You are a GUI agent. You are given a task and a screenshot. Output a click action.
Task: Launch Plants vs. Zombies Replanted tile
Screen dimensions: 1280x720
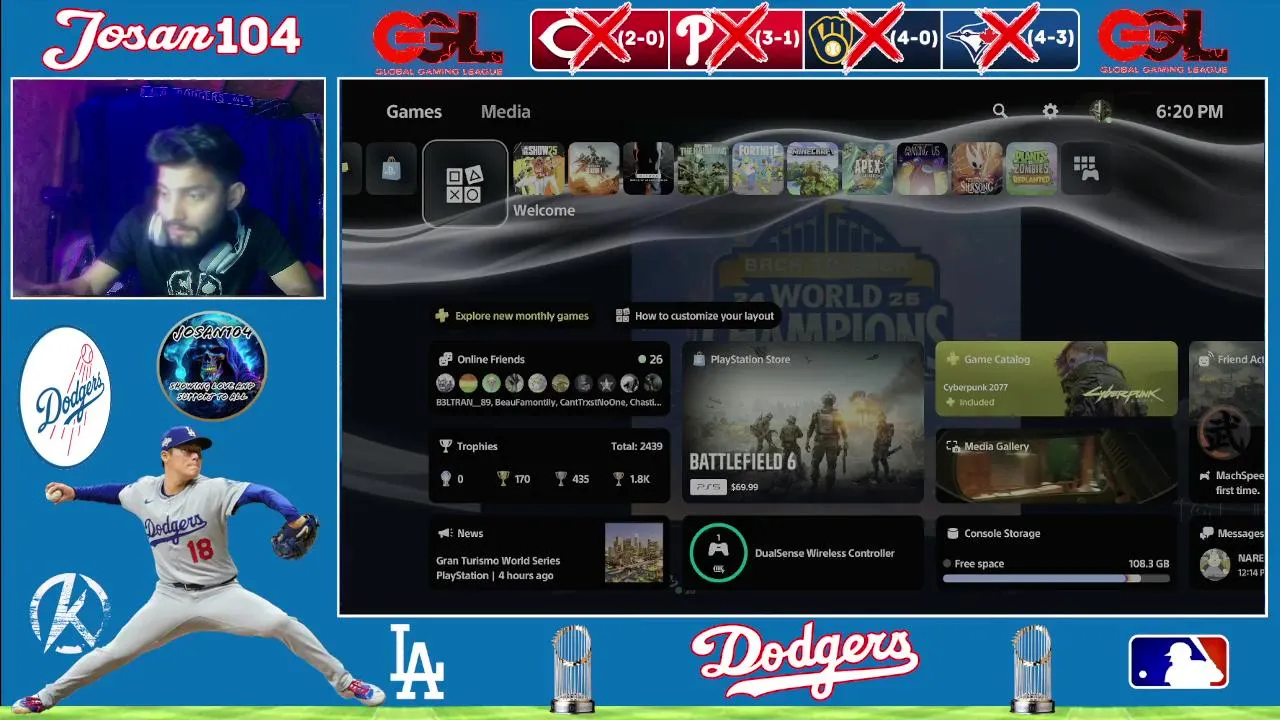click(x=1032, y=169)
